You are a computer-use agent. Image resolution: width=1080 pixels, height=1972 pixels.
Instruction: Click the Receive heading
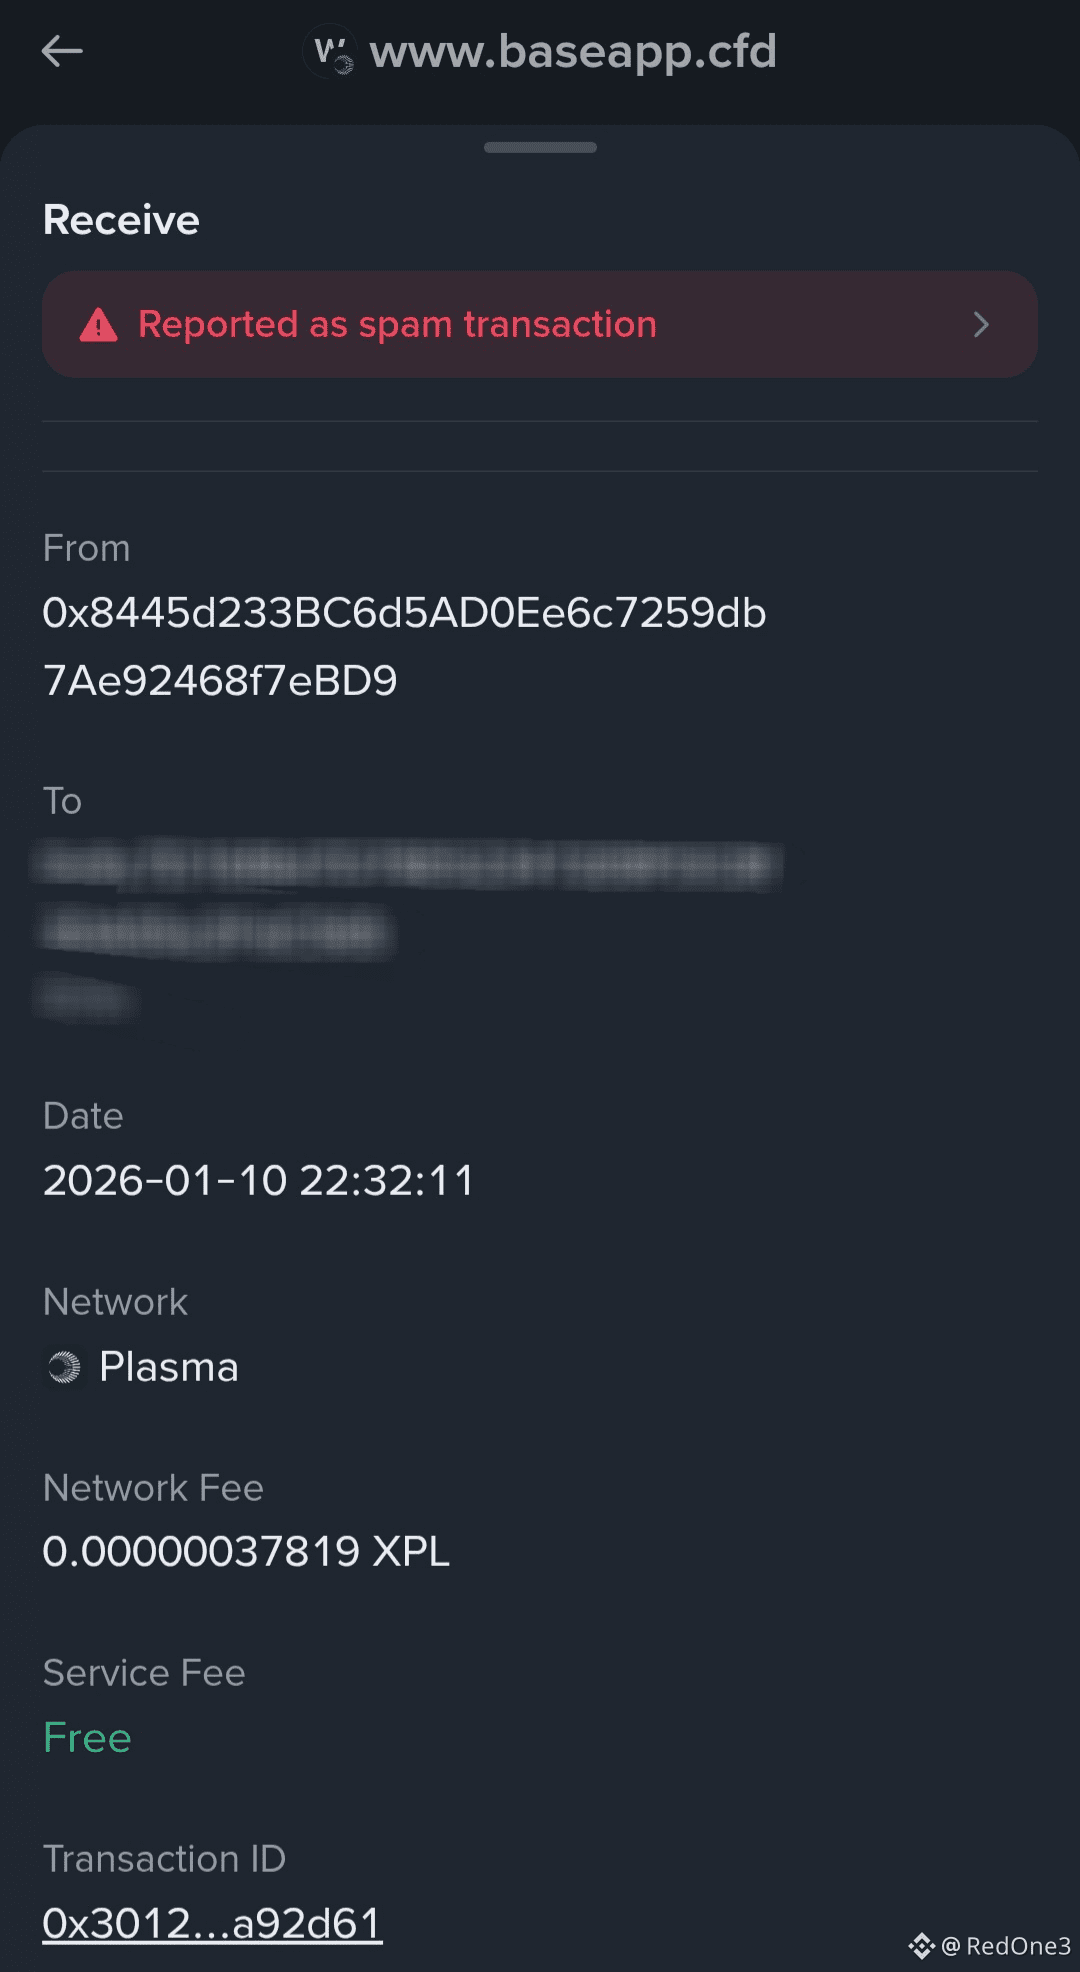121,220
